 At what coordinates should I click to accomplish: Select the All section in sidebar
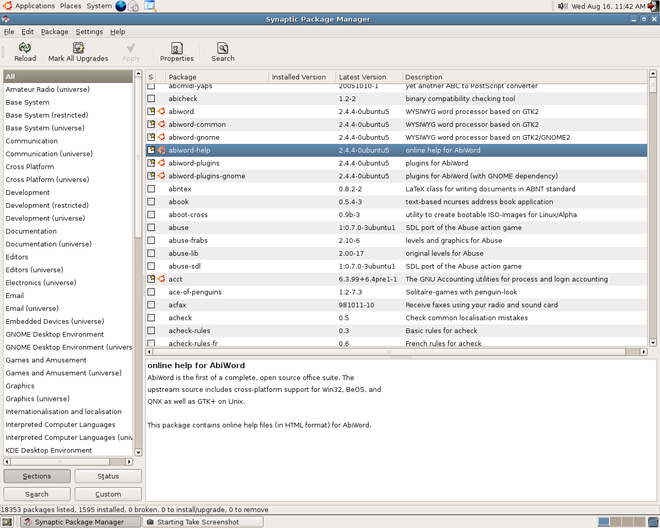(68, 77)
